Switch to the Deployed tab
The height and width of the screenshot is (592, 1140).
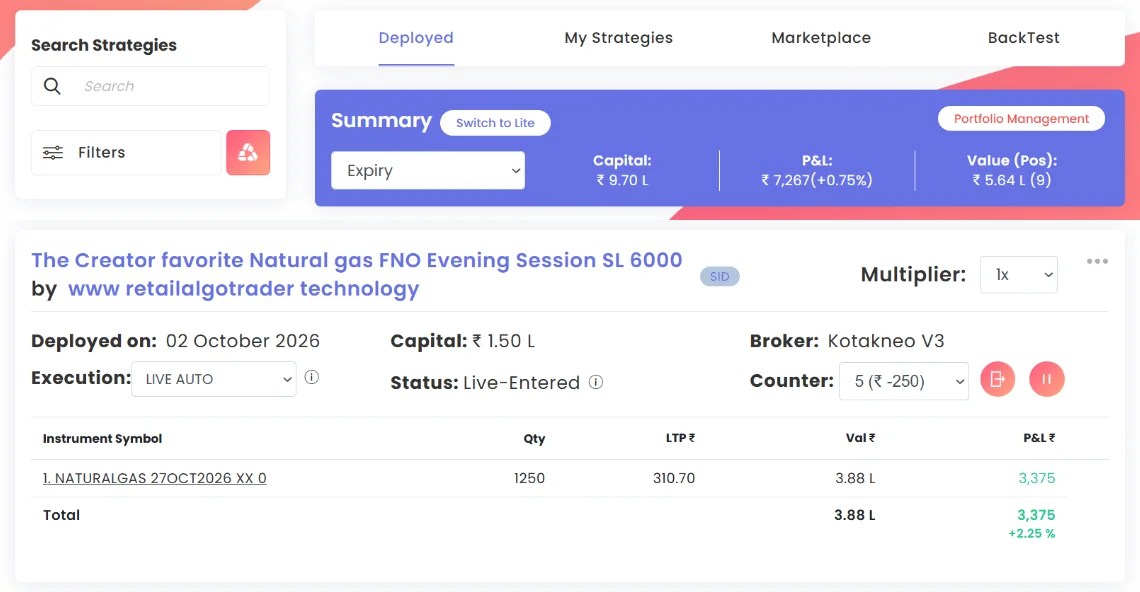click(416, 38)
